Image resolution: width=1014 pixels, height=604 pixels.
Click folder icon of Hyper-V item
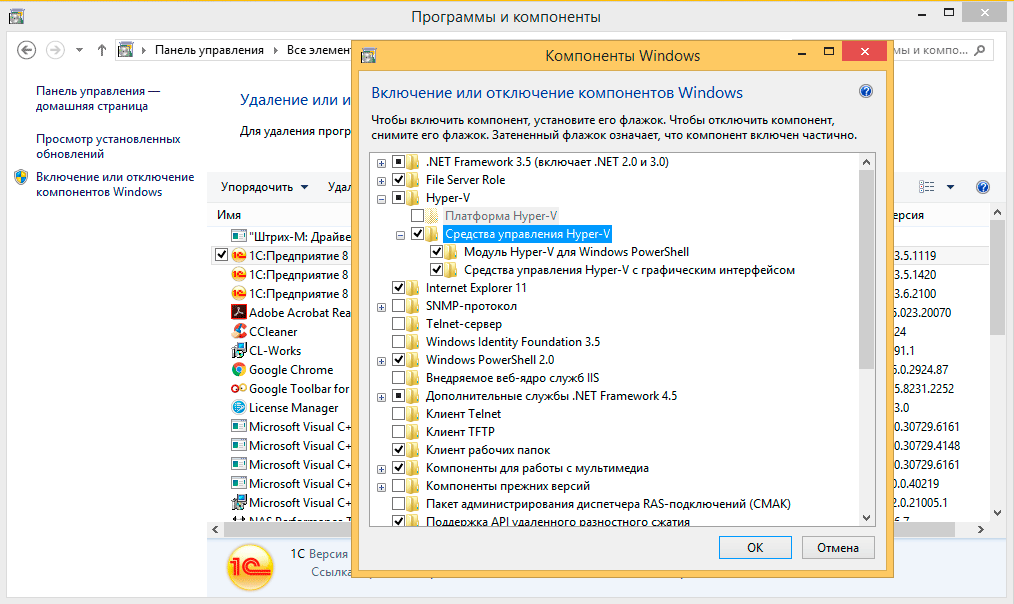[413, 198]
